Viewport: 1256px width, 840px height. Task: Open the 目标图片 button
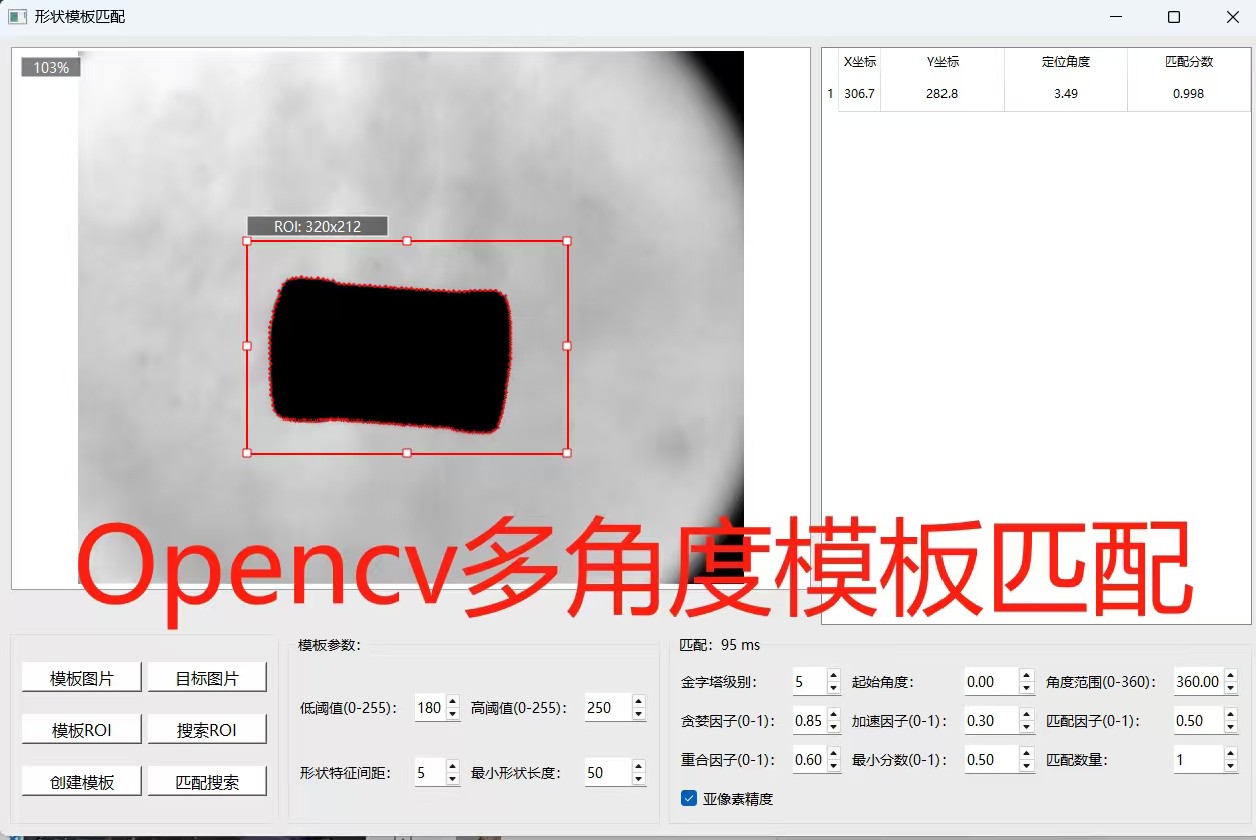pos(207,678)
